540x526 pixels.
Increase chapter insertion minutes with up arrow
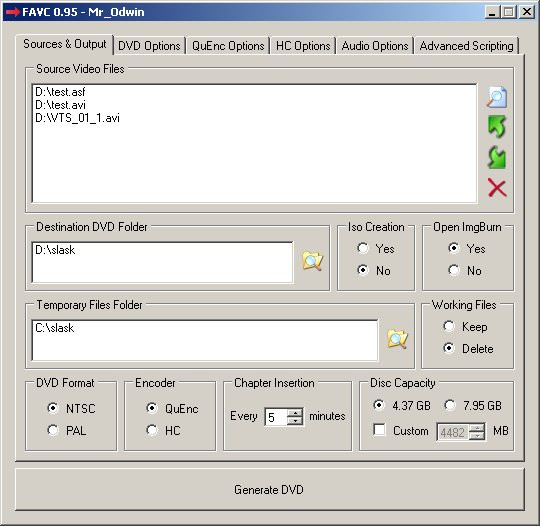coord(295,412)
